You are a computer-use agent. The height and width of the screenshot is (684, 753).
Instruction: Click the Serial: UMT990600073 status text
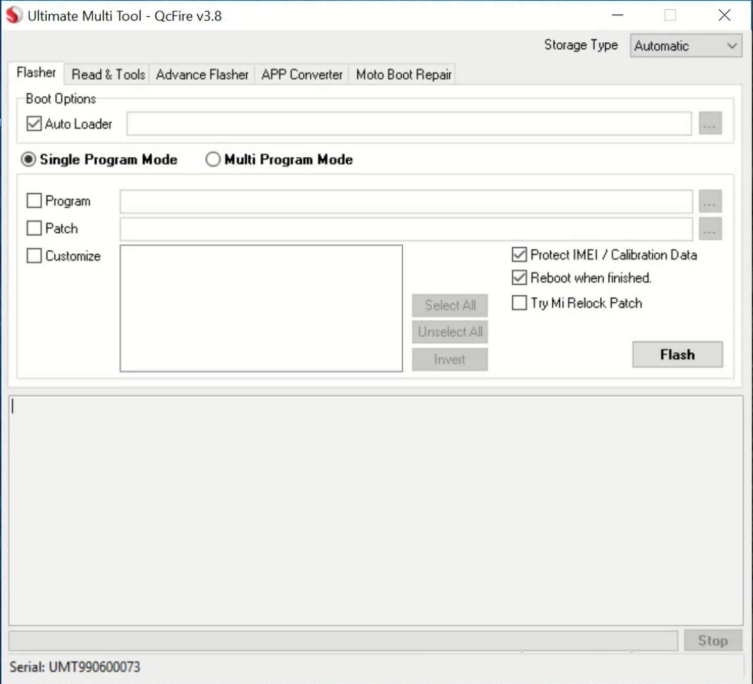75,667
